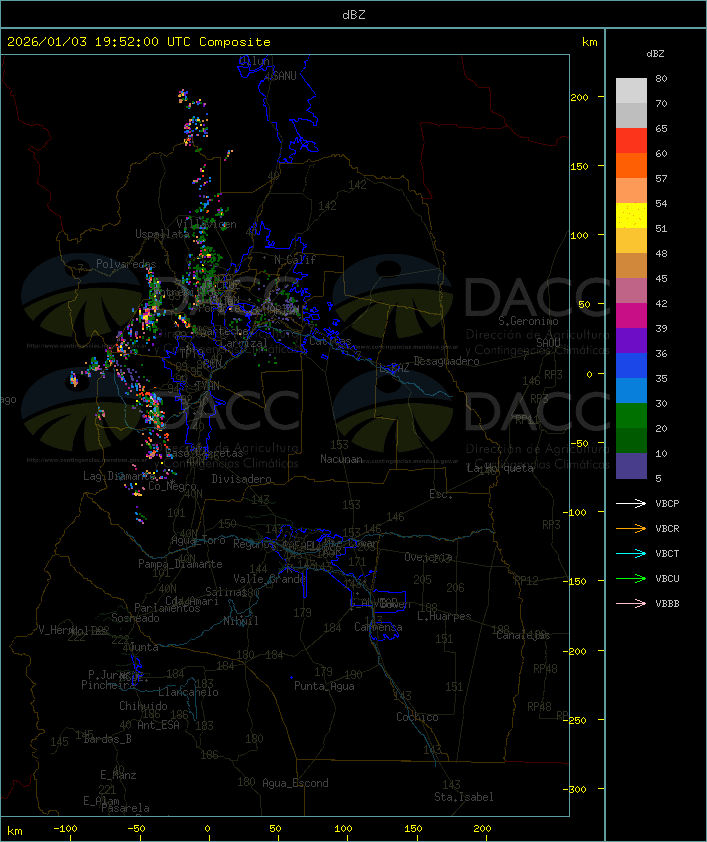The image size is (707, 842).
Task: Click the cyan VBCT arrow icon
Action: pos(631,554)
